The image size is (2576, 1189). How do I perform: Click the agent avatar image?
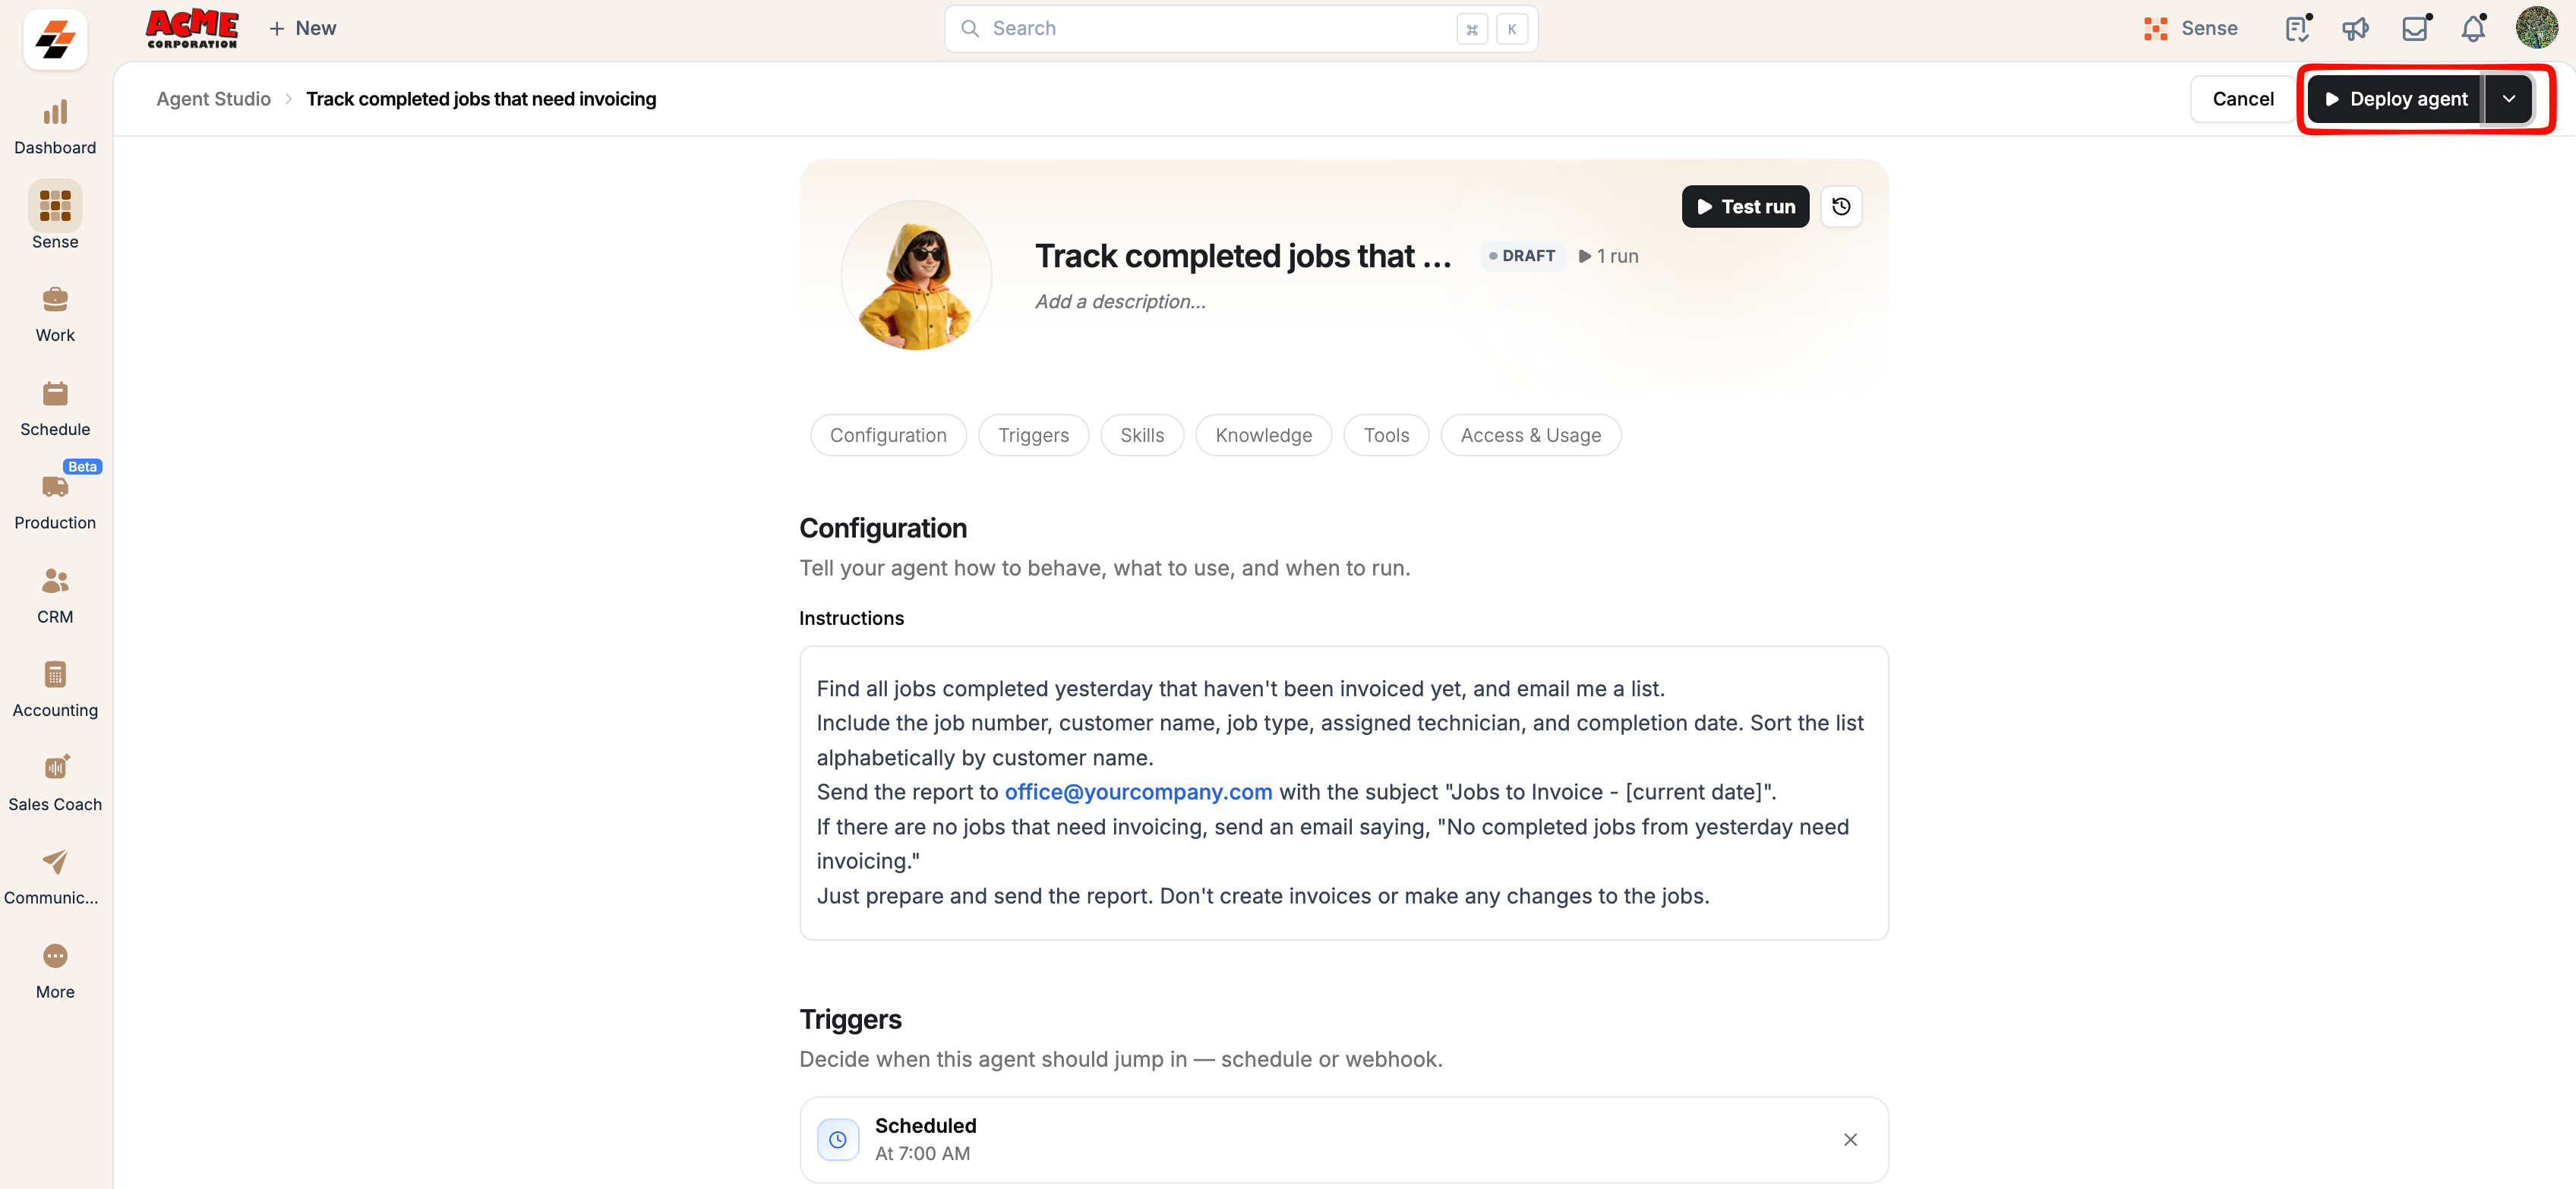[x=916, y=275]
